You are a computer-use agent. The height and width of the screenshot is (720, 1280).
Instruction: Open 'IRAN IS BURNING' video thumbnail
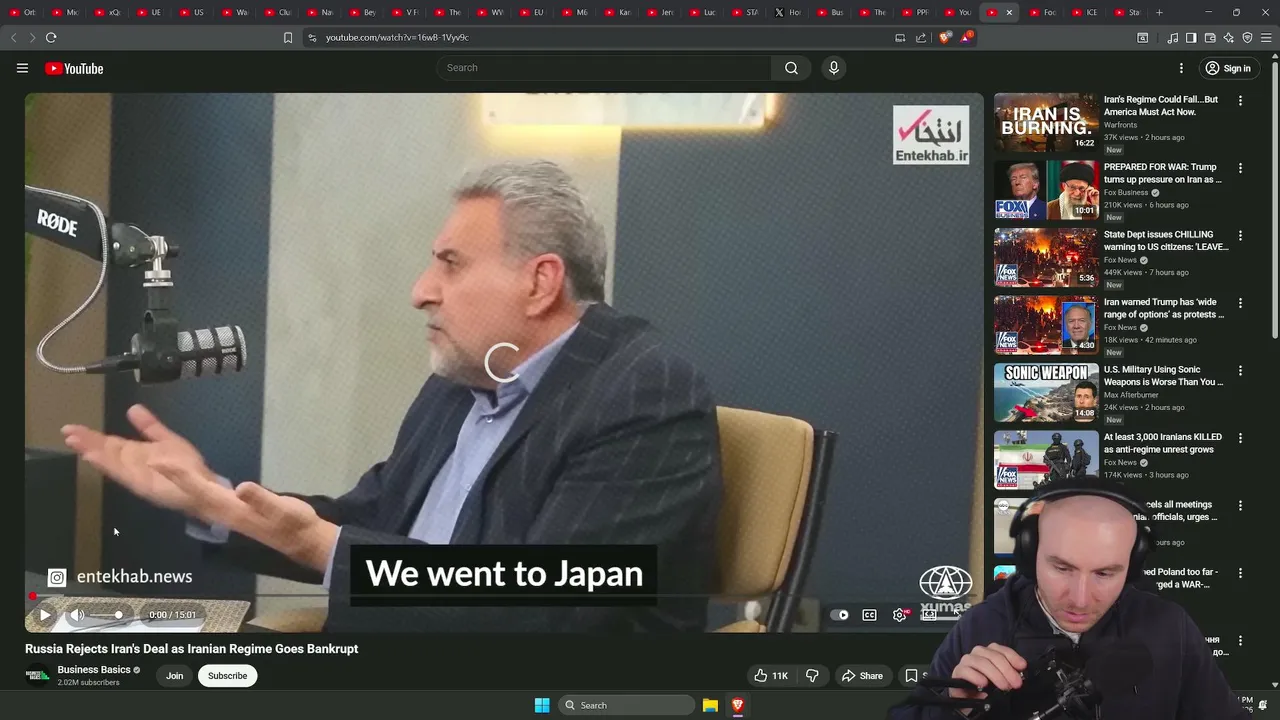1046,123
